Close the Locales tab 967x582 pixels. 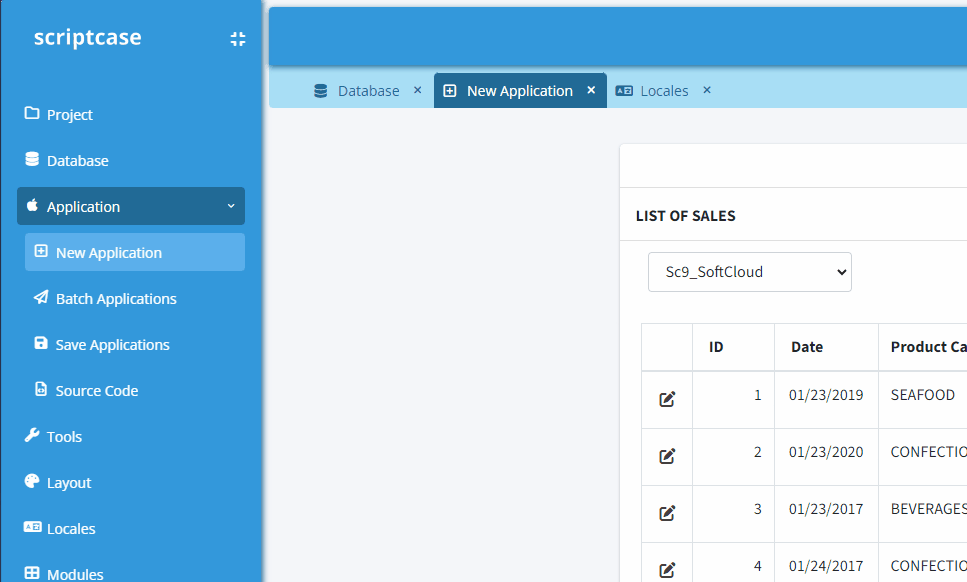coord(707,90)
